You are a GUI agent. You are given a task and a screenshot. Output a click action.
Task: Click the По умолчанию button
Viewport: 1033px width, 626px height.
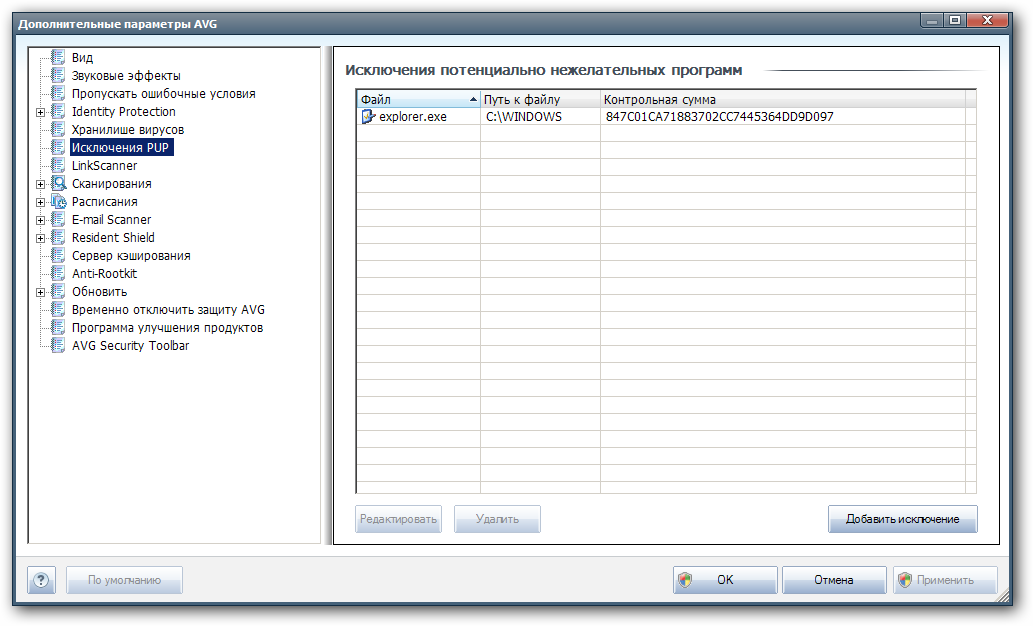[125, 580]
